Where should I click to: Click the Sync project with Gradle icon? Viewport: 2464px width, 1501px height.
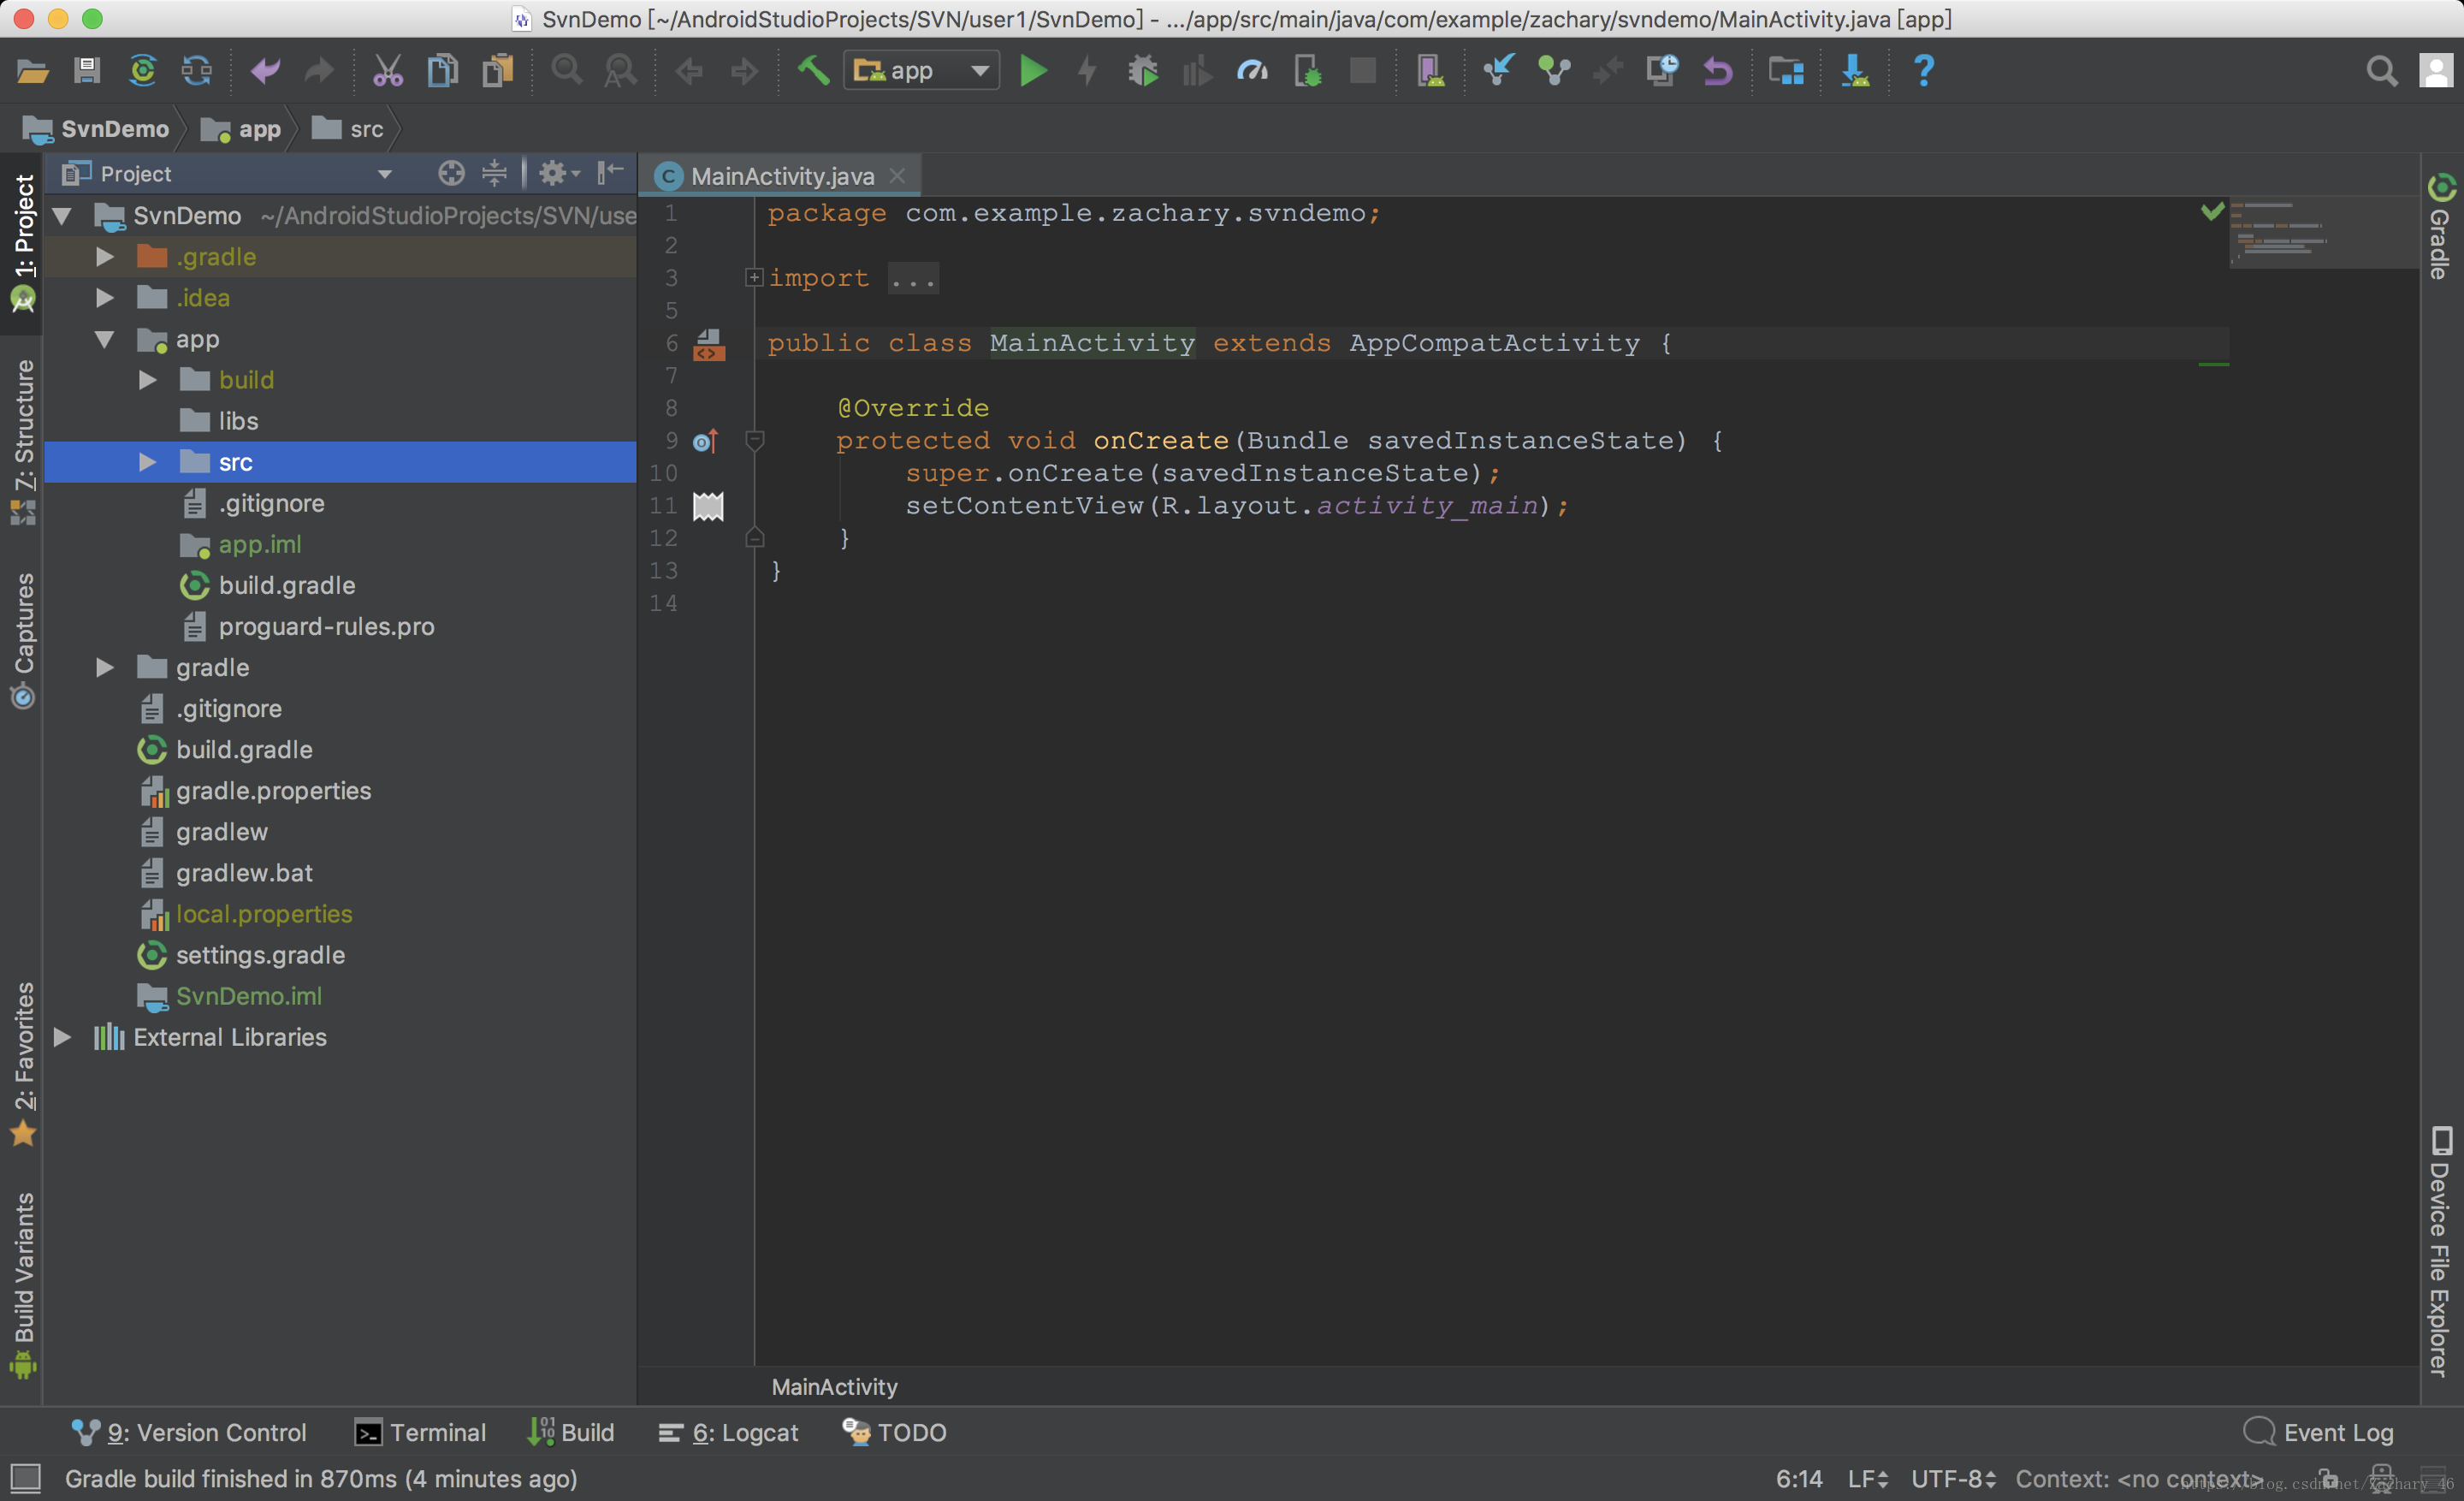(x=143, y=71)
